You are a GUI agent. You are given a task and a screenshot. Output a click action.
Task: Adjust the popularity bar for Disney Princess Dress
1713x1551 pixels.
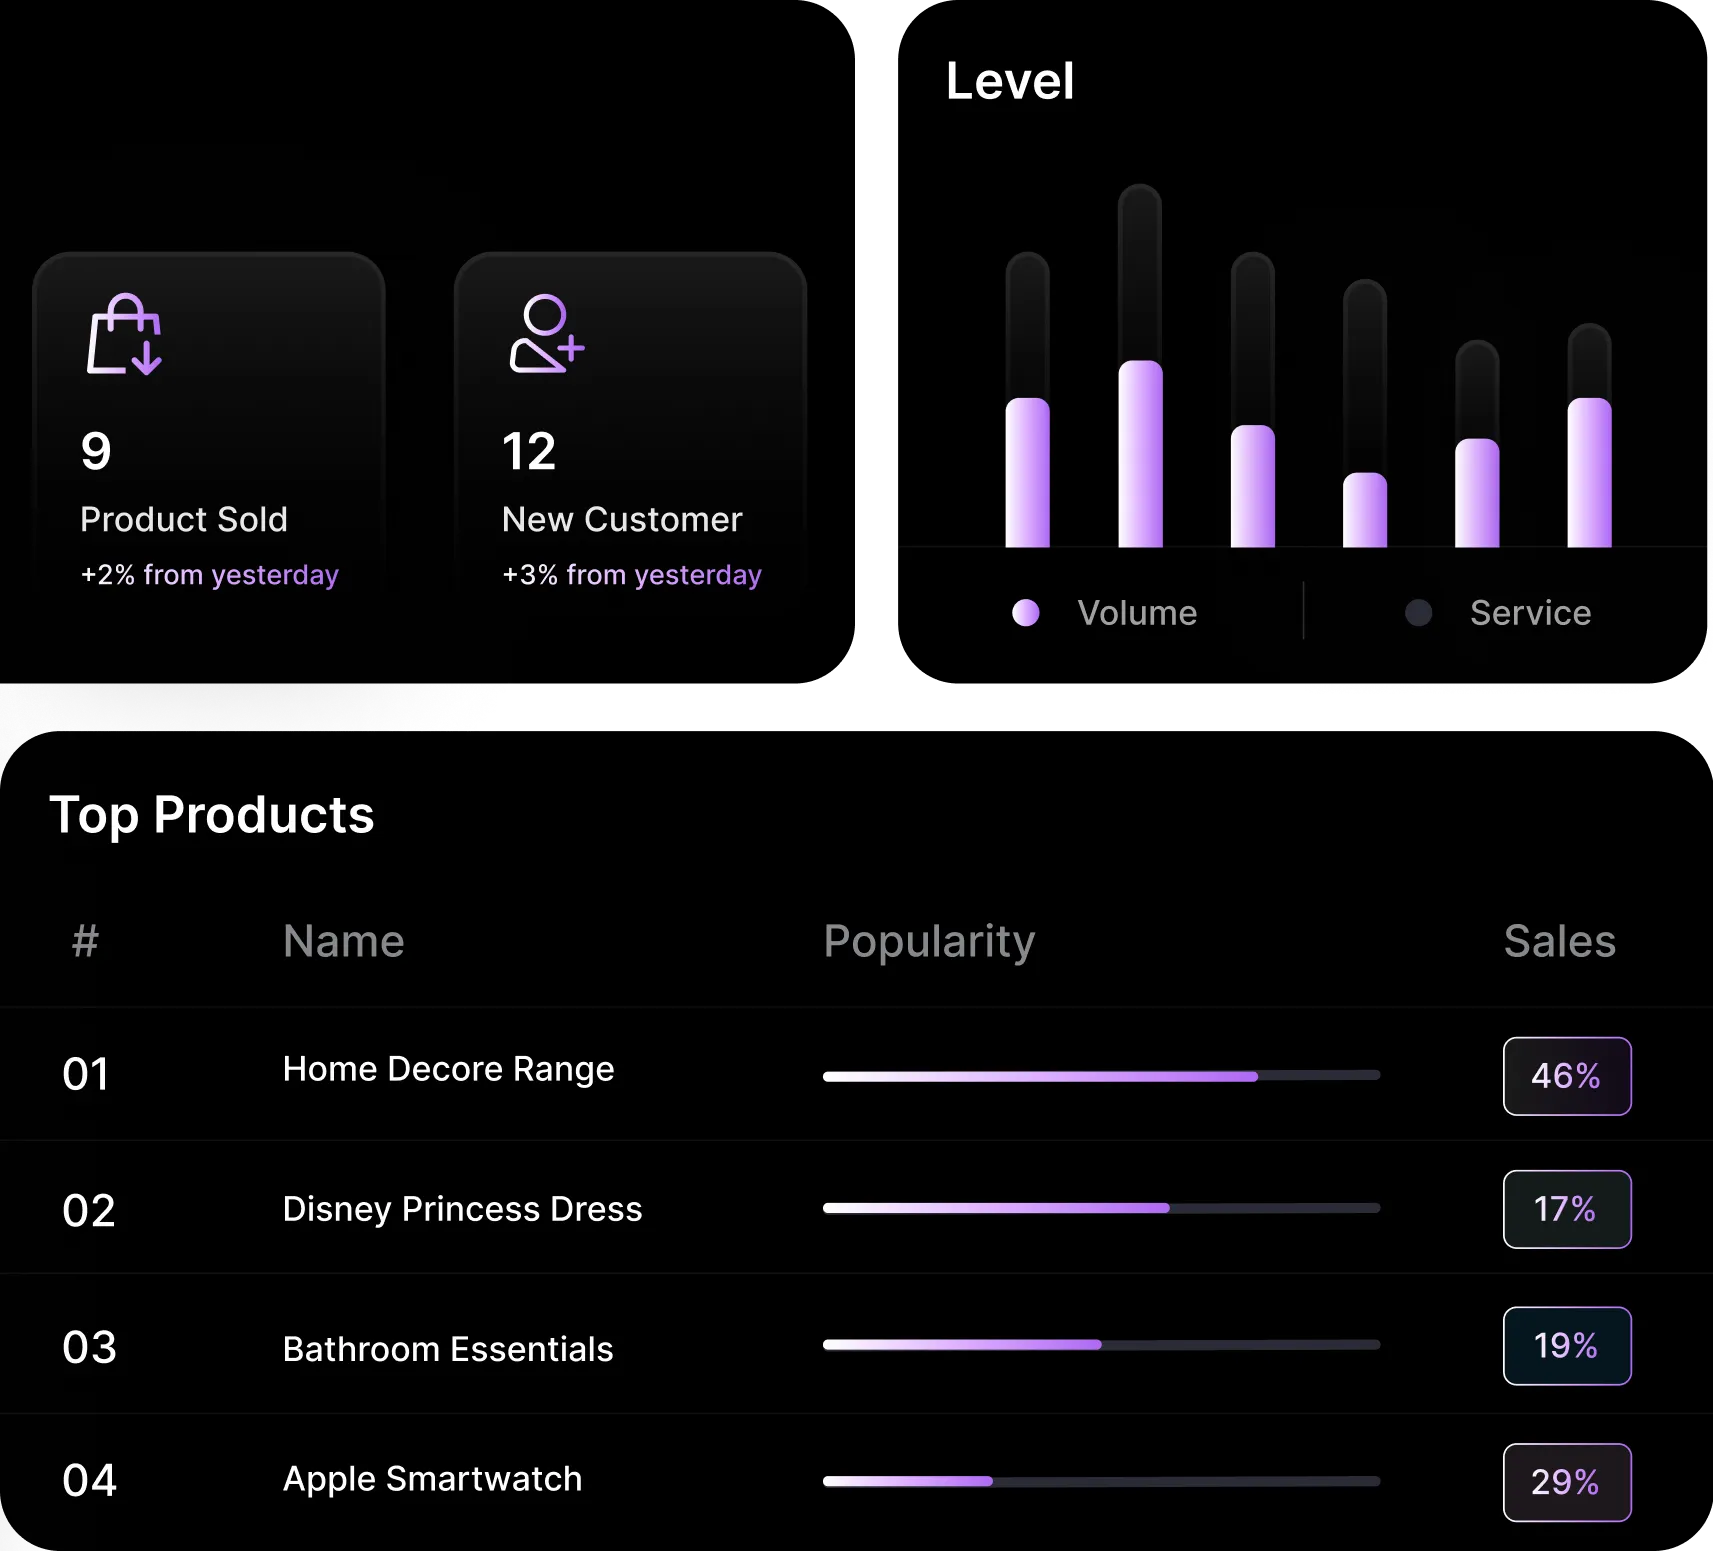click(1100, 1208)
